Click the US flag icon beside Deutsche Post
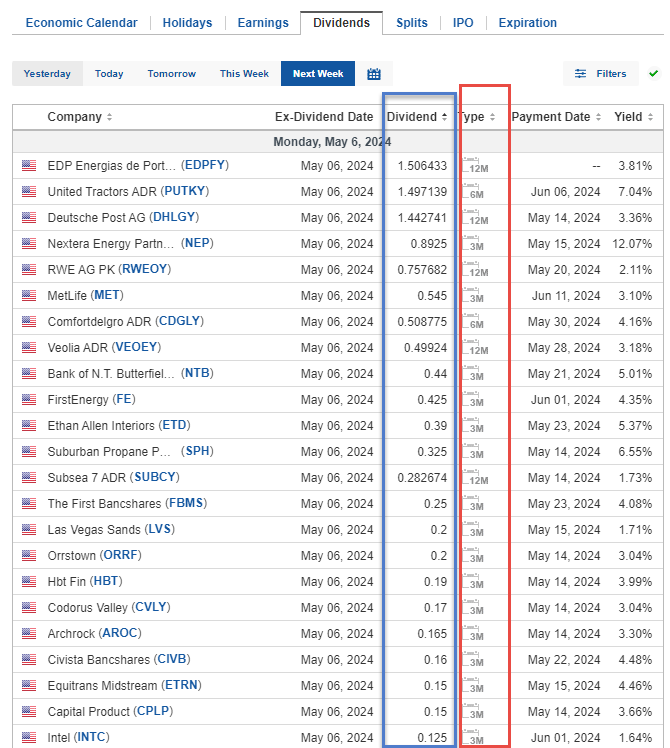The image size is (670, 748). pos(29,218)
